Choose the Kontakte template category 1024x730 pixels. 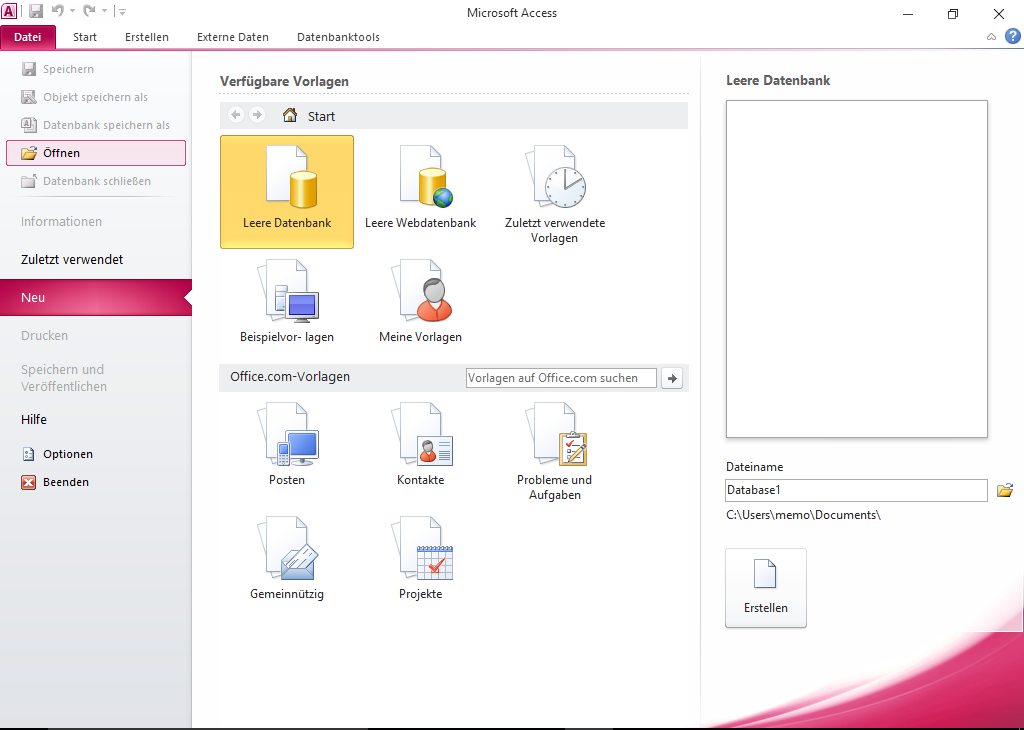click(420, 437)
